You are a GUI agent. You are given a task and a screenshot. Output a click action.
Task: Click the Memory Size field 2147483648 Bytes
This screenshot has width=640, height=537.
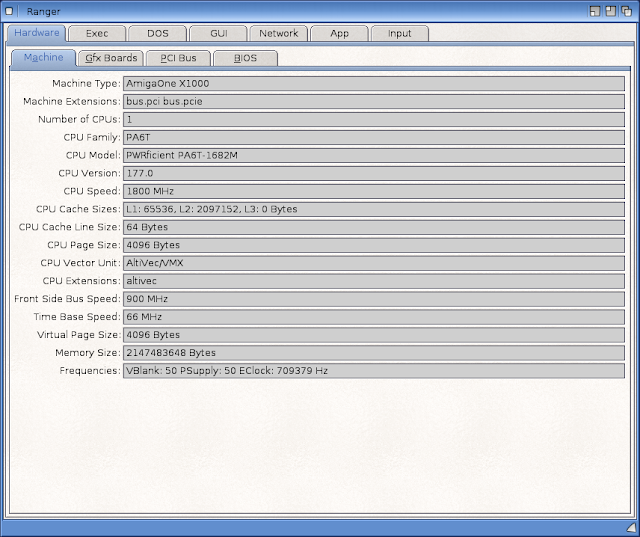[x=374, y=353]
